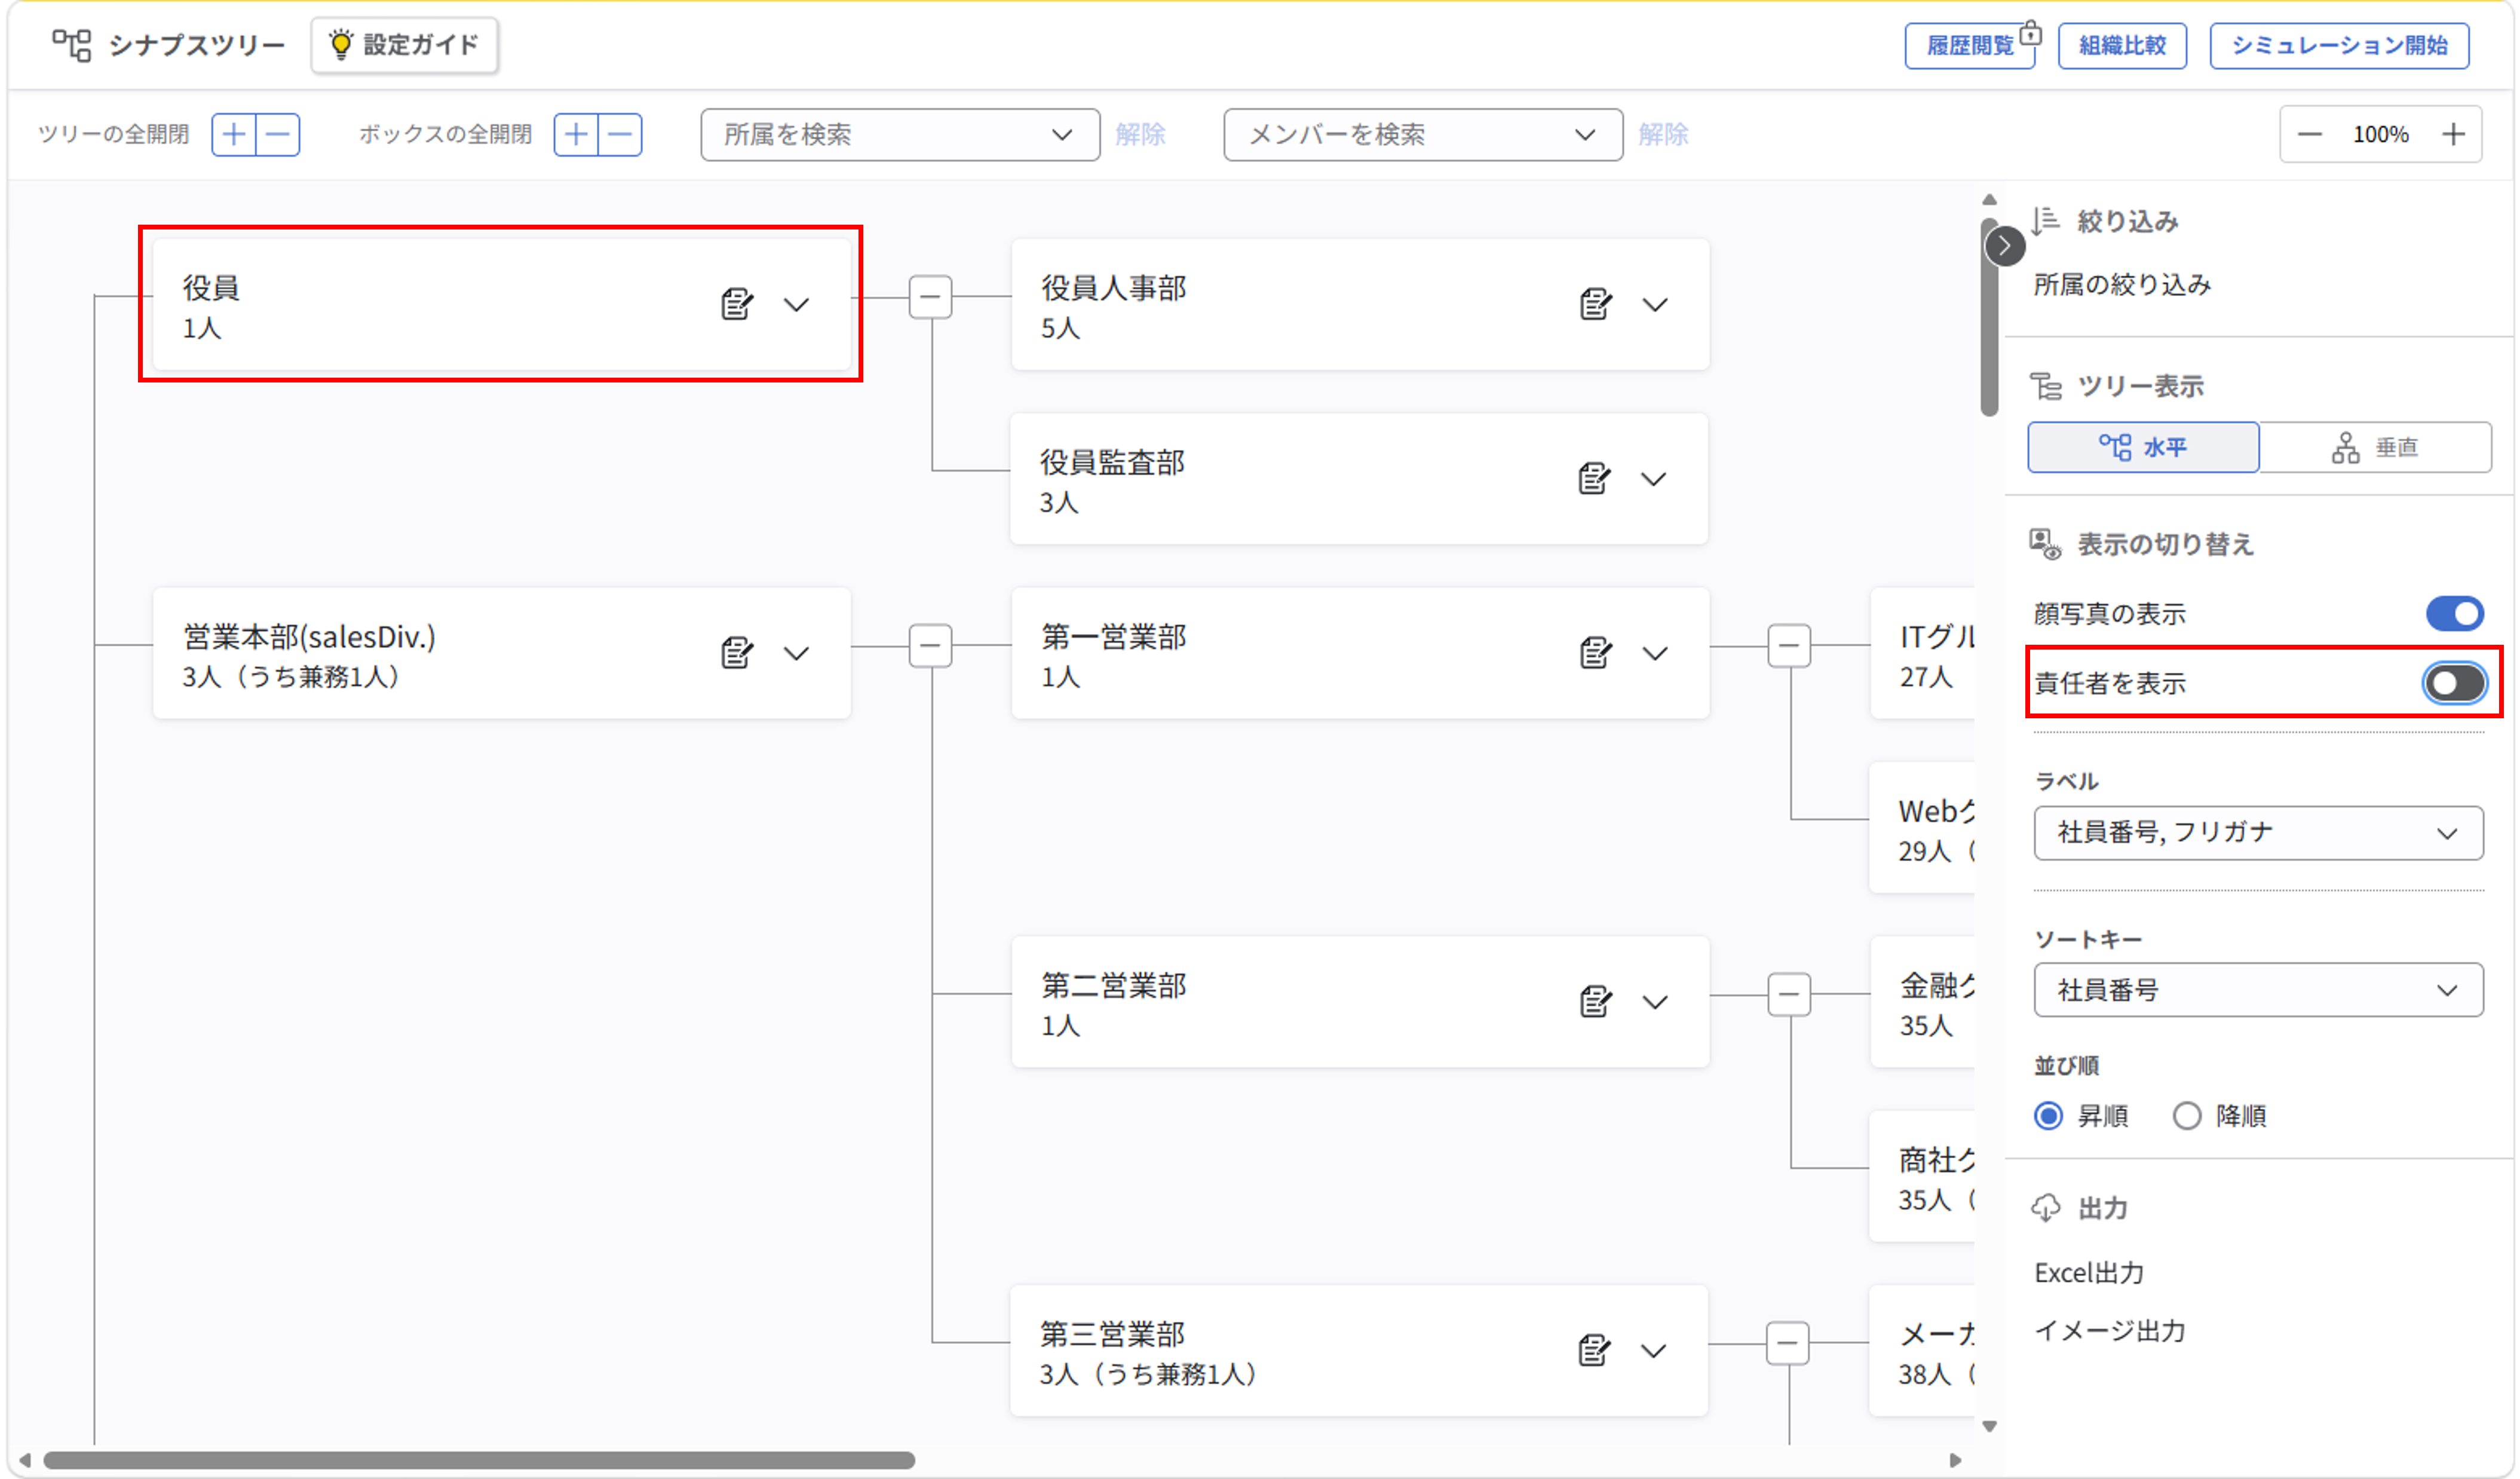Collapse the 第一営業部 branch minus node
Viewport: 2520px width, 1479px height.
(1789, 645)
